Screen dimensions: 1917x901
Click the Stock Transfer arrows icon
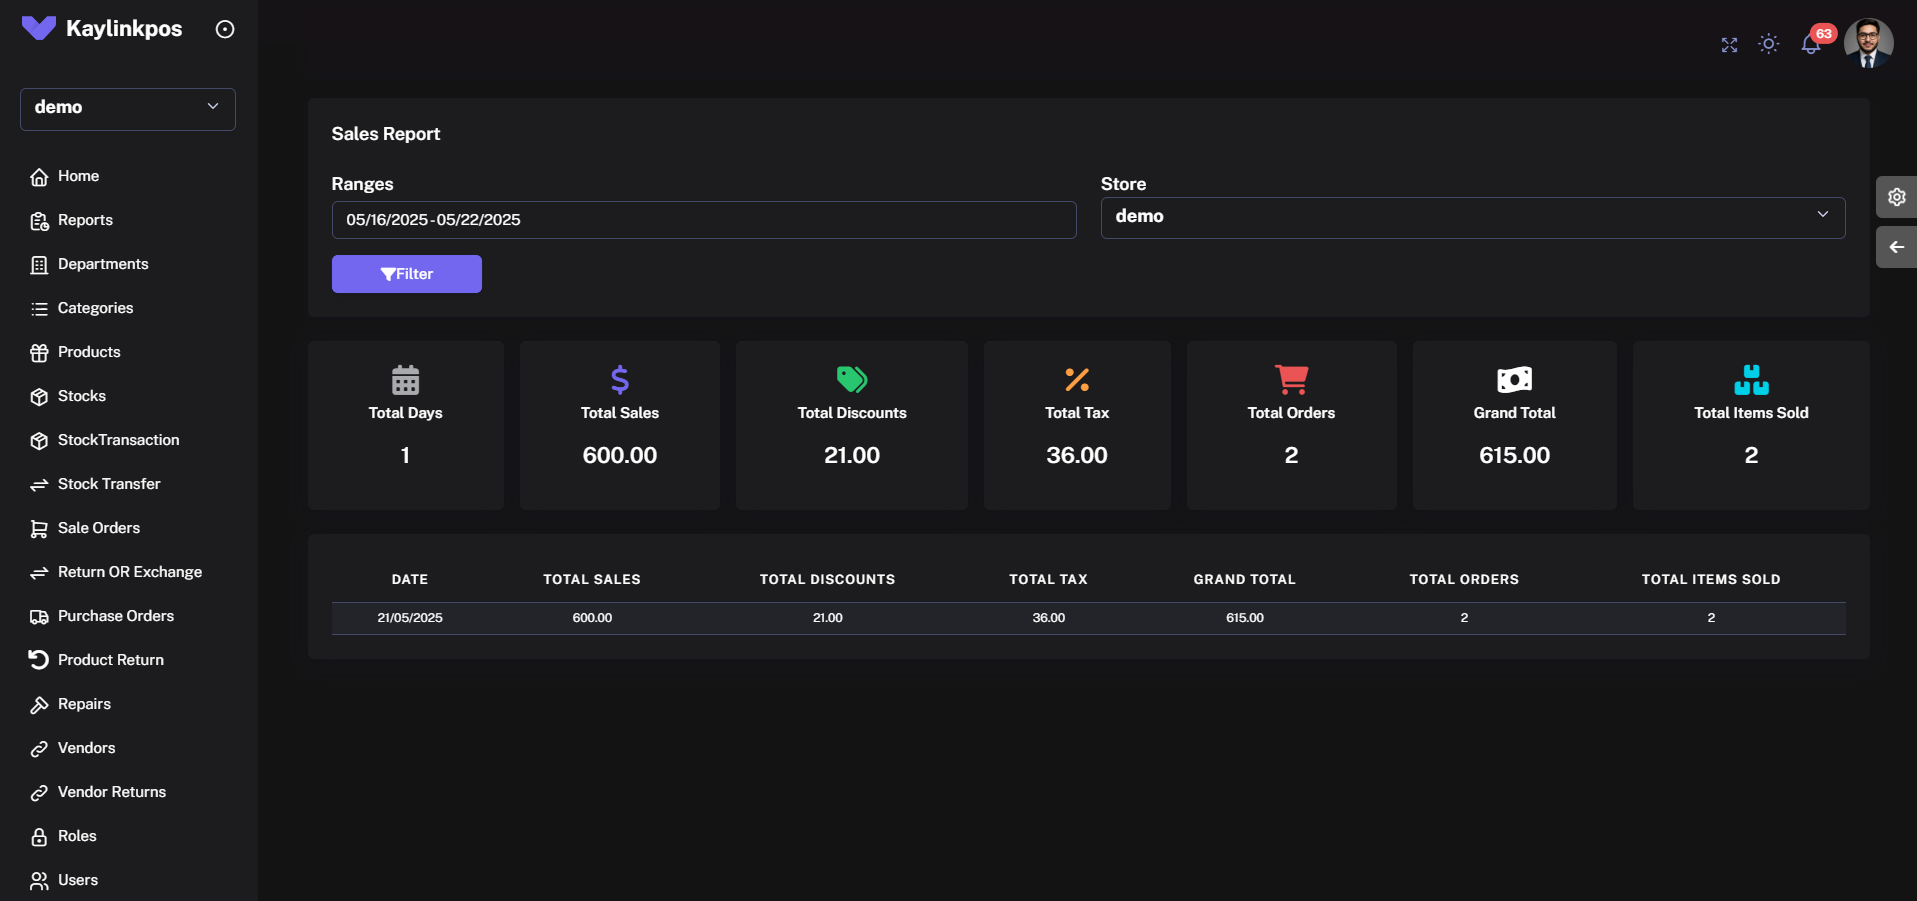pos(39,485)
